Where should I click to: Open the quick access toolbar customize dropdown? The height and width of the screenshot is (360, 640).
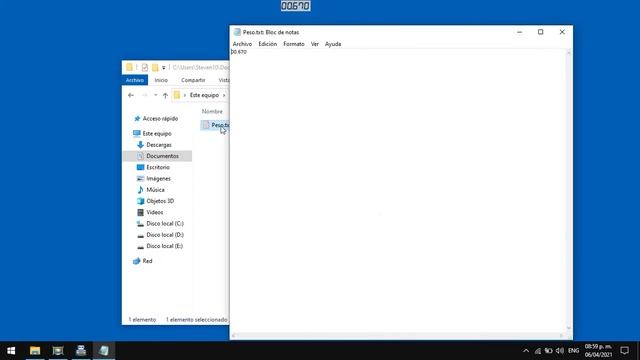click(164, 68)
